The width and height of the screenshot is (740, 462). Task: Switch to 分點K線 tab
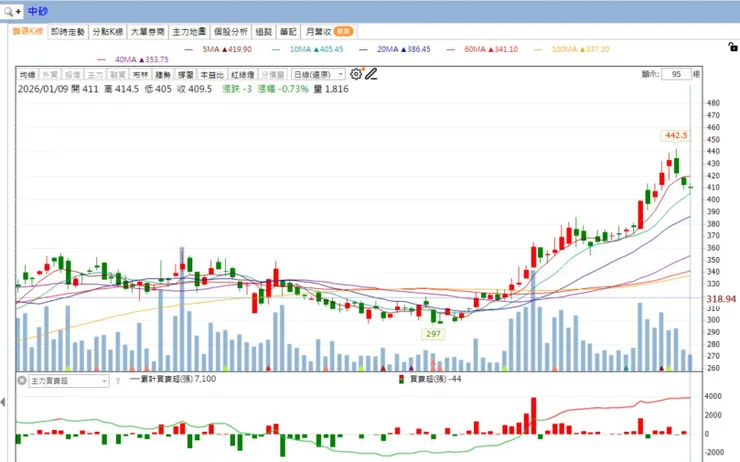coord(108,32)
